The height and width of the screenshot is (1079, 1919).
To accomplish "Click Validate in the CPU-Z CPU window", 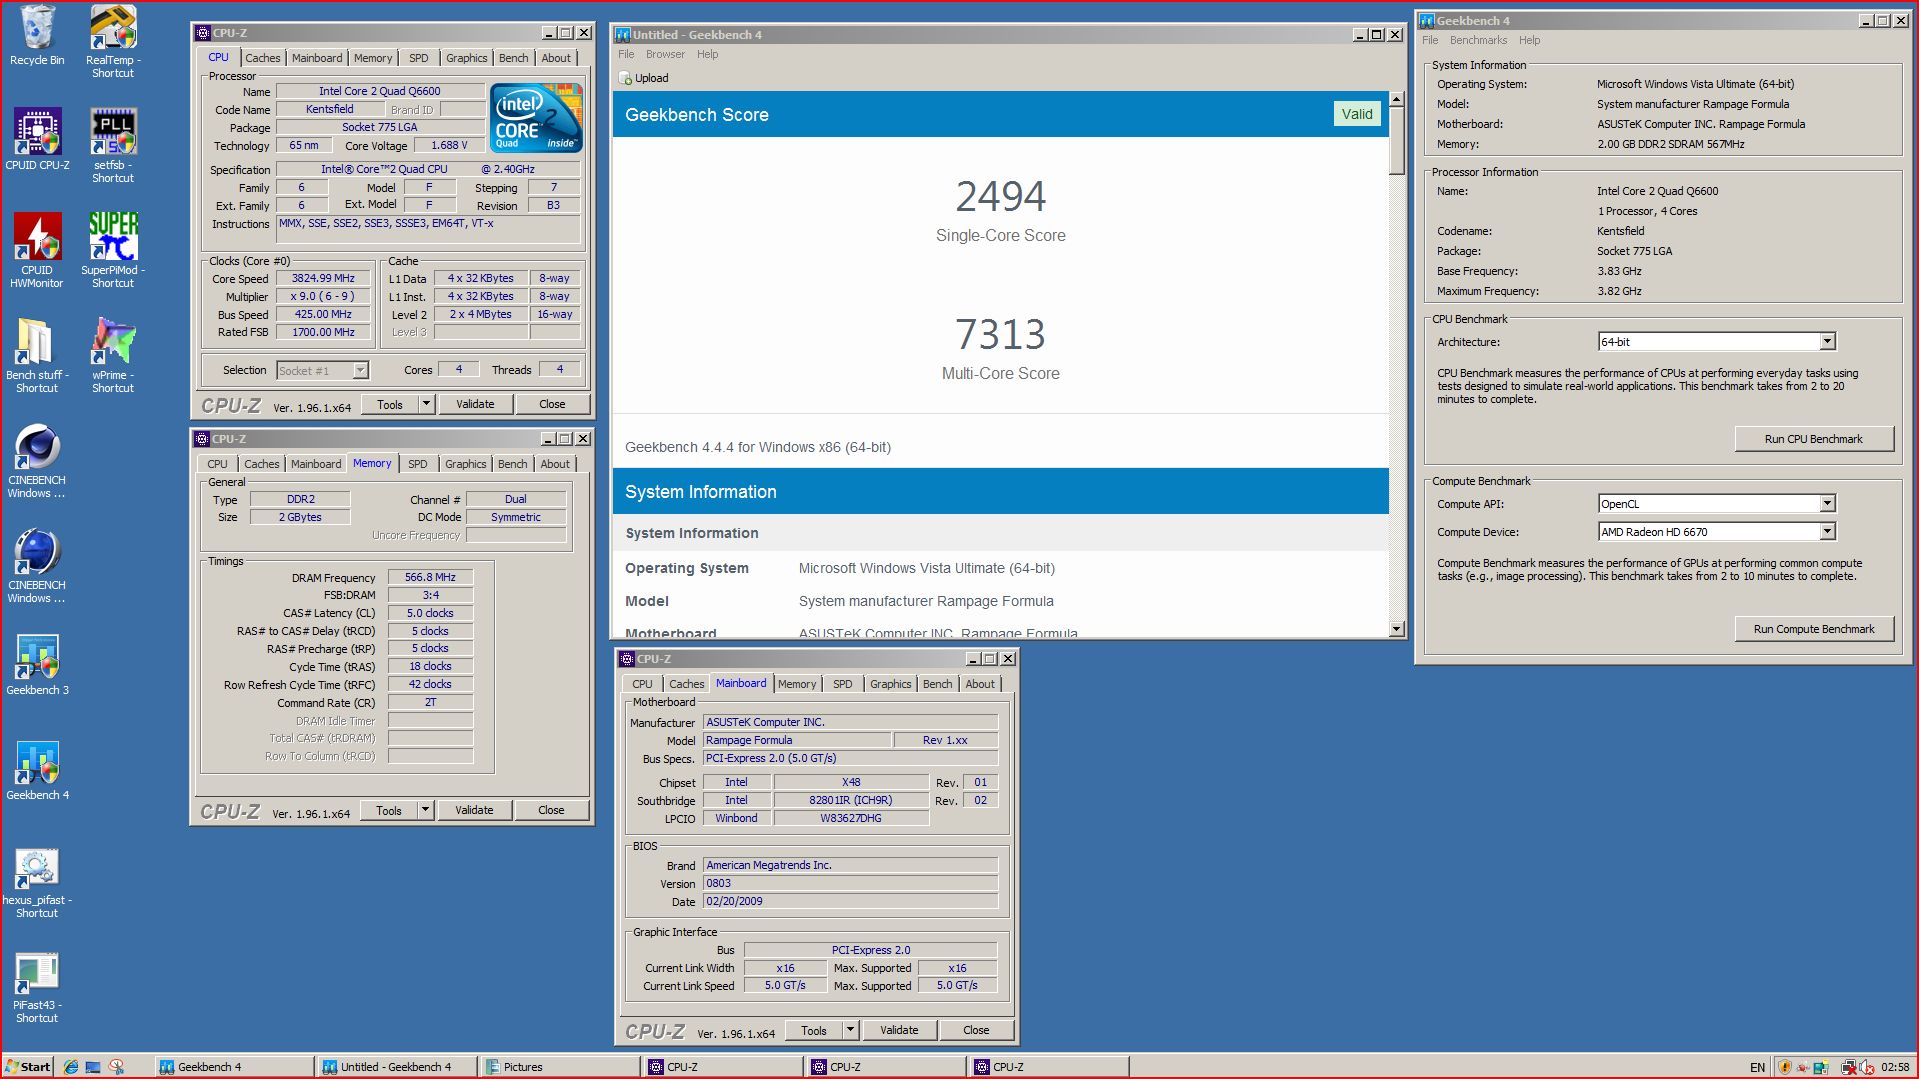I will click(x=475, y=404).
